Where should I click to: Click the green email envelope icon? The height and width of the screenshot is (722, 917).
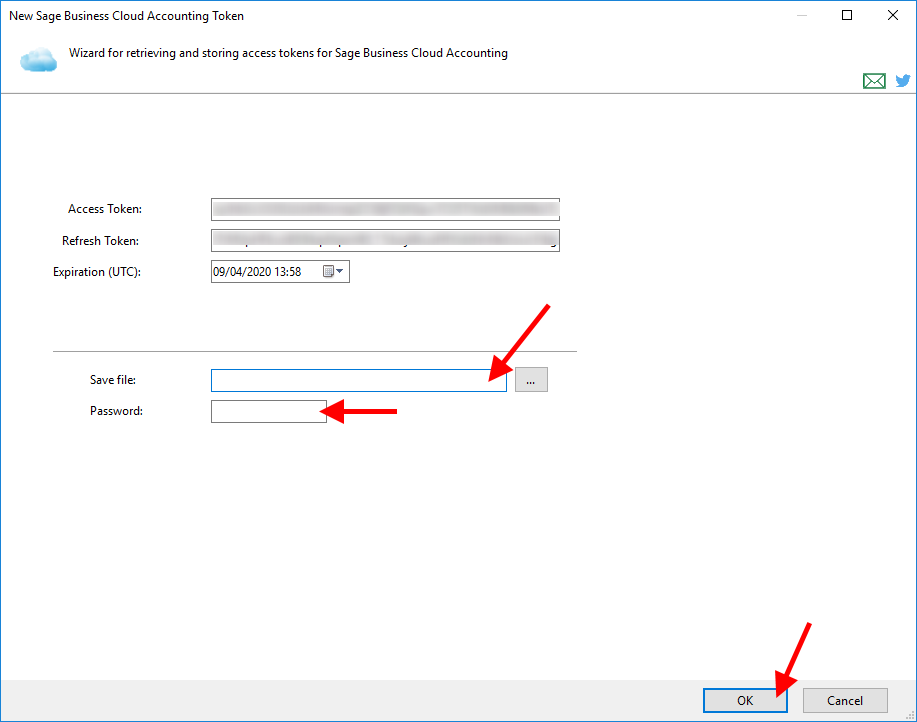click(x=874, y=81)
